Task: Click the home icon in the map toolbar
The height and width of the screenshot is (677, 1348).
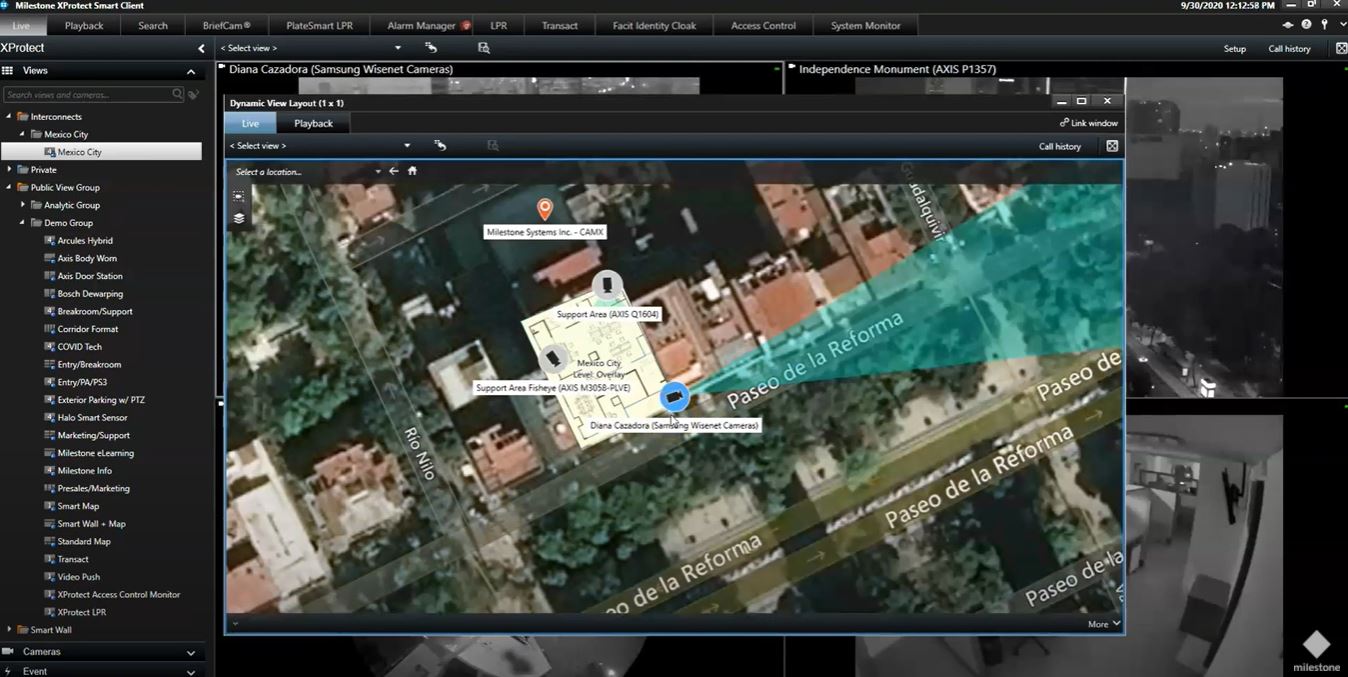Action: click(x=411, y=170)
